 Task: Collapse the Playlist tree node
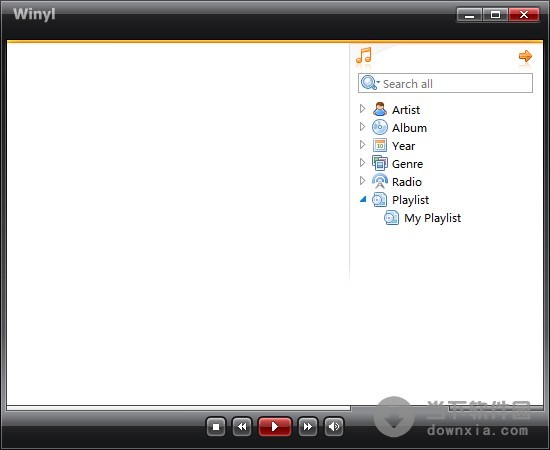click(363, 199)
